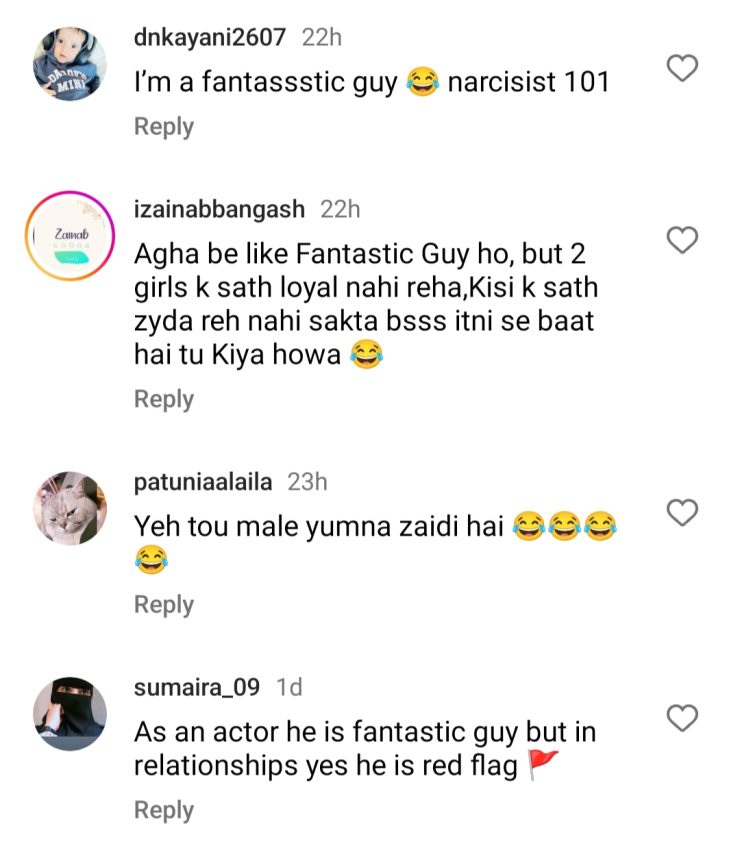View patuniaalaila's cat avatar
The height and width of the screenshot is (848, 740).
click(68, 509)
